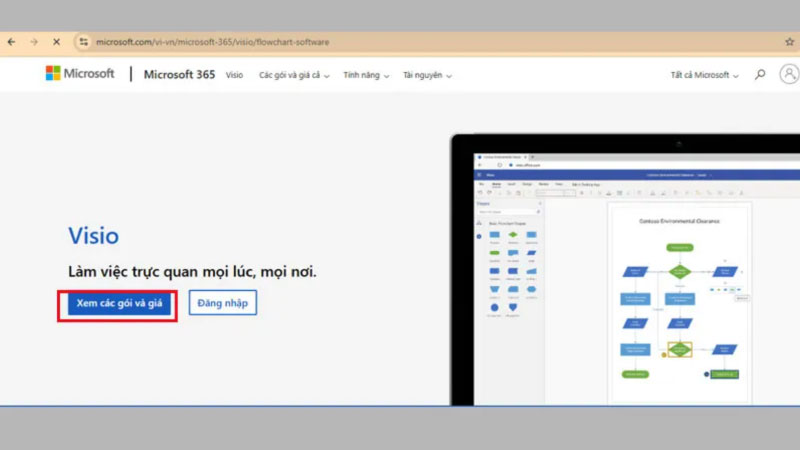Viewport: 800px width, 450px height.
Task: Stop page loading with the X icon
Action: [x=56, y=42]
